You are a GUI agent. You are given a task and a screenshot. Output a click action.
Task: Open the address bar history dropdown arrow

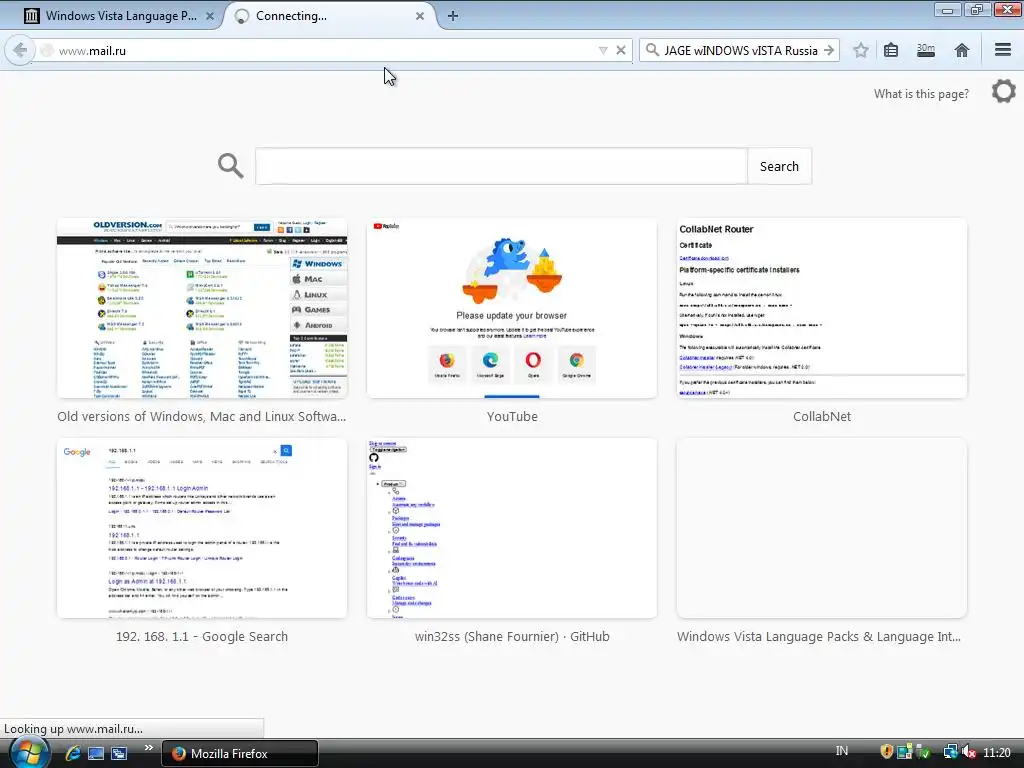[603, 50]
